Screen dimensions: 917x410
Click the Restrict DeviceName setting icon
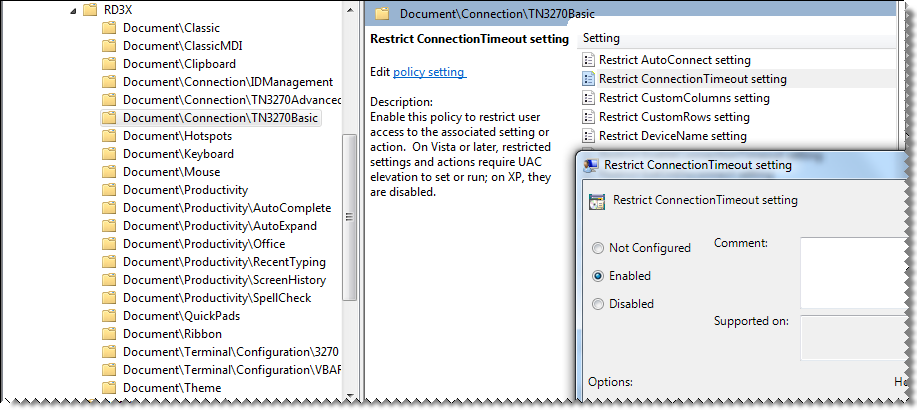588,136
